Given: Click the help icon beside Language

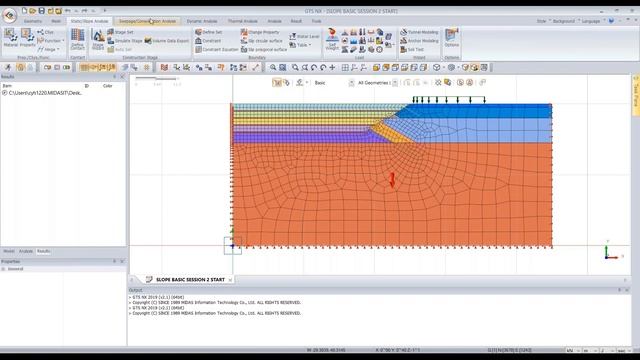Looking at the screenshot, I should (611, 21).
